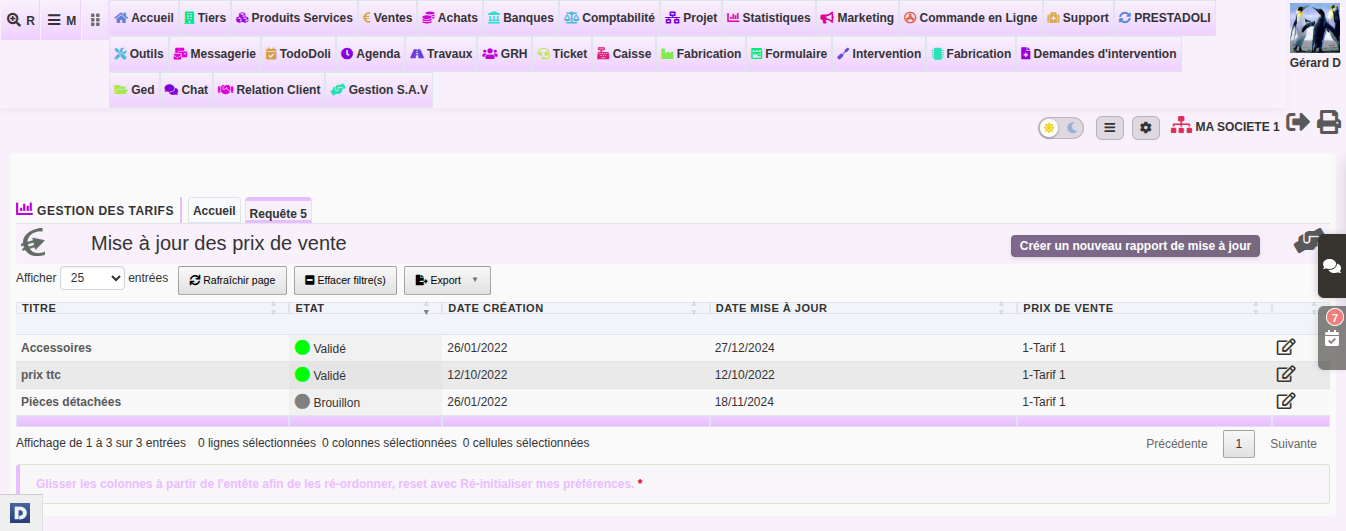Click the euro refresh icon beside title

34,243
